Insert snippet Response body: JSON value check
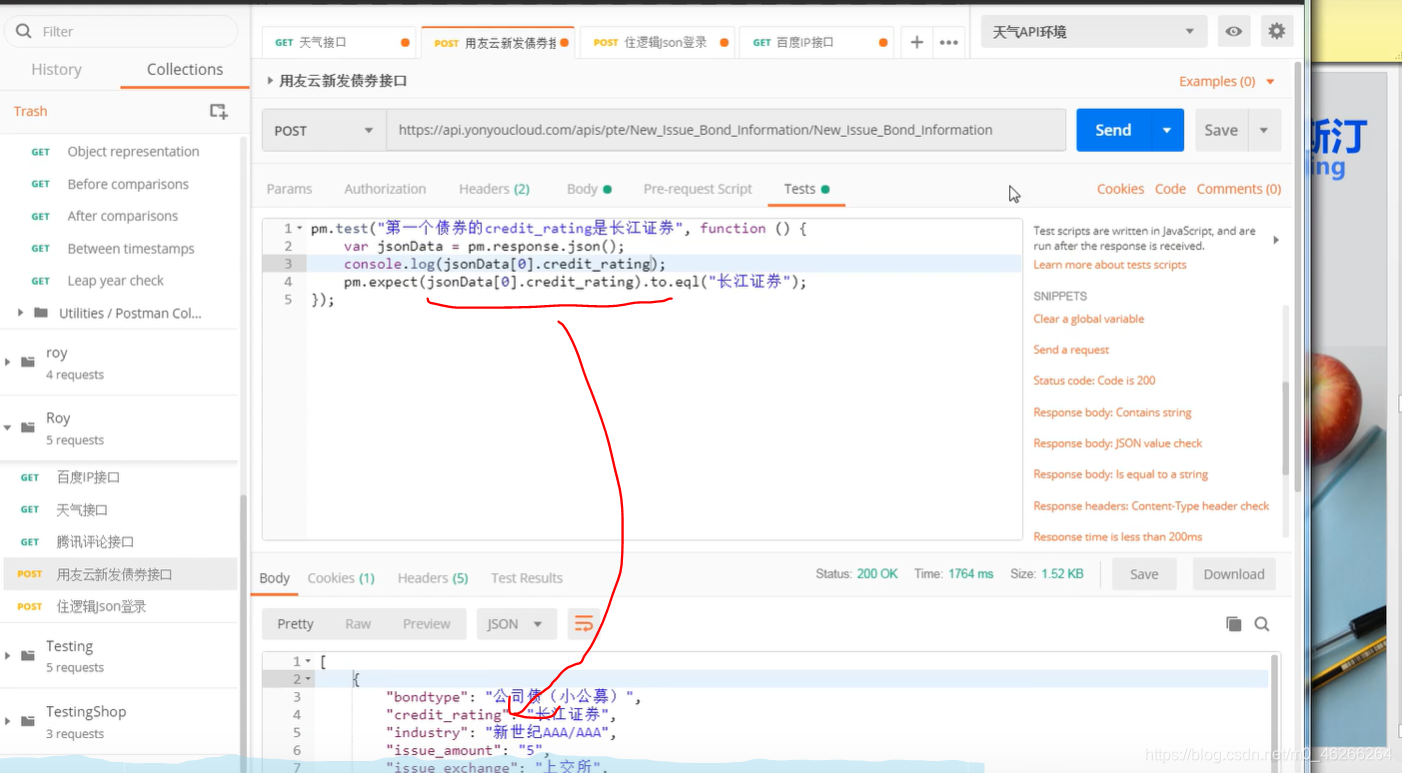Viewport: 1402px width, 773px height. coord(1118,443)
